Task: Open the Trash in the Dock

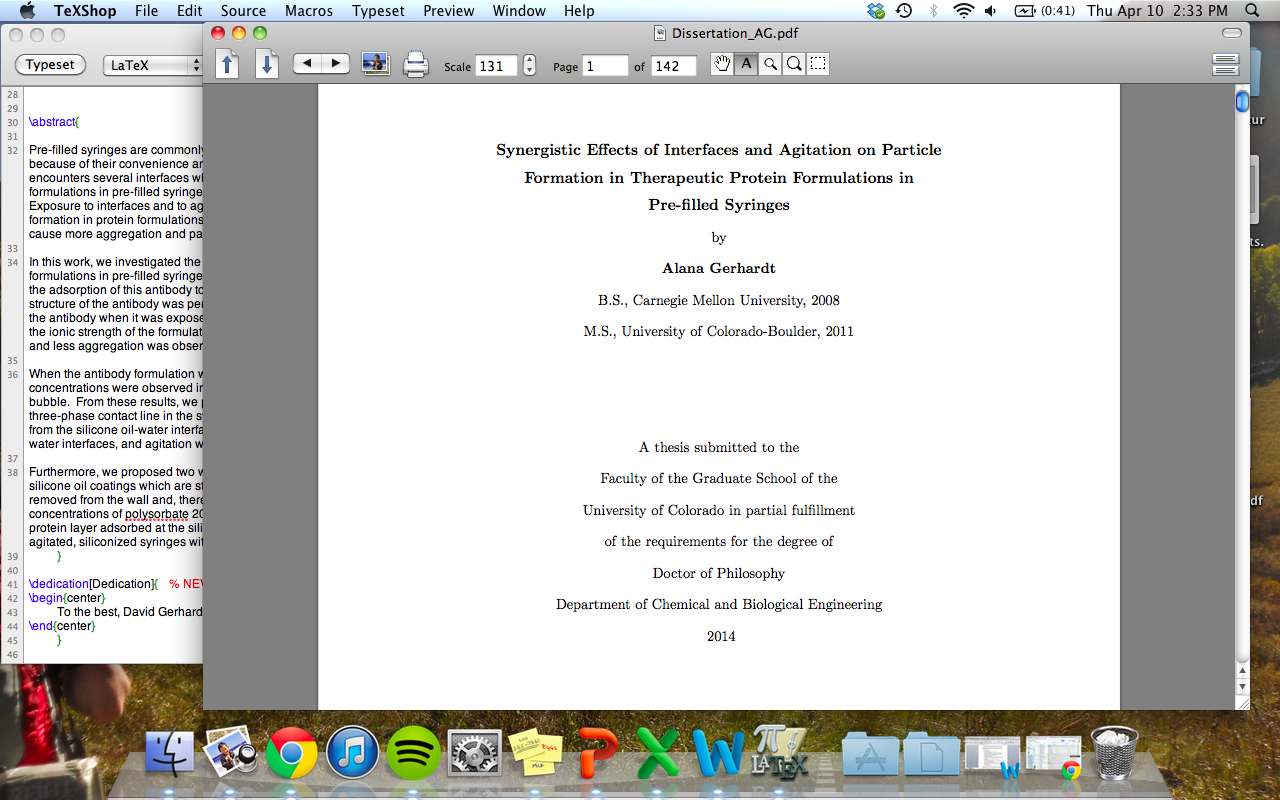Action: point(1114,752)
